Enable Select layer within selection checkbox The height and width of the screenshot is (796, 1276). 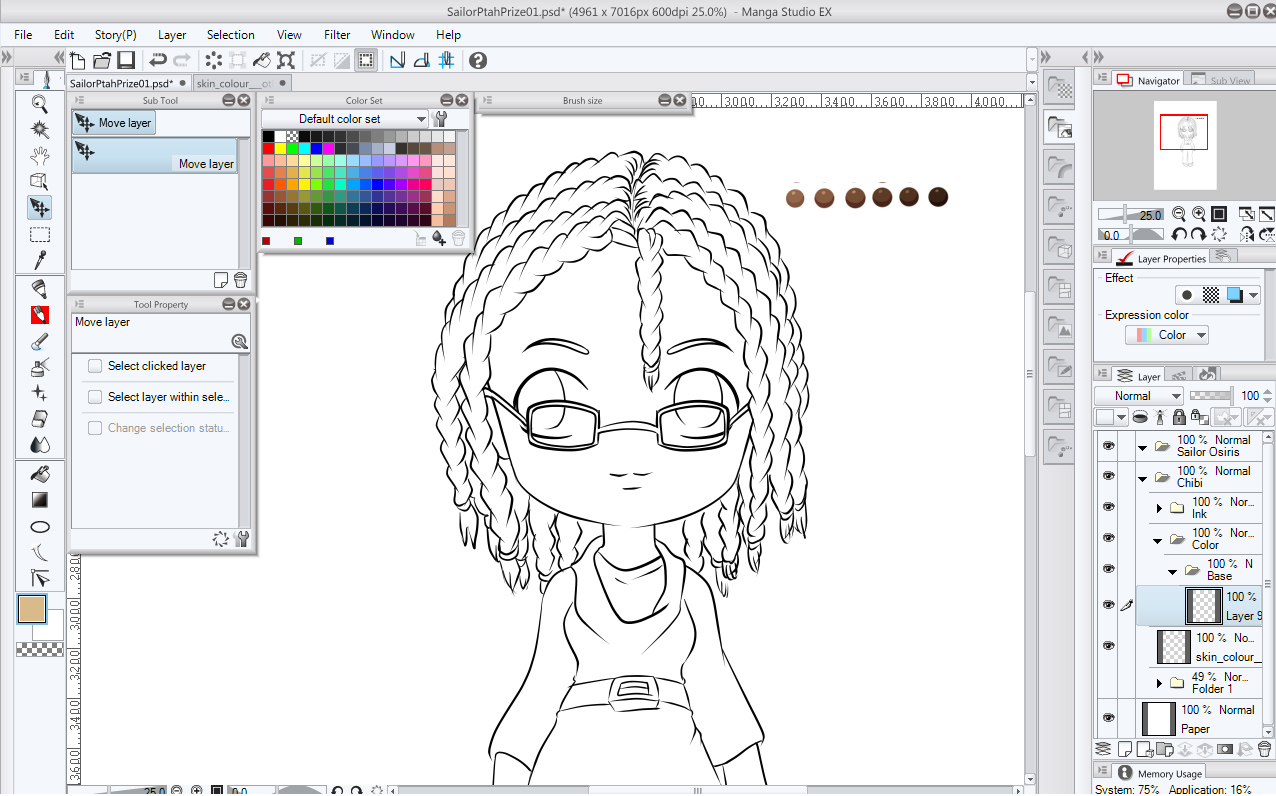coord(95,397)
